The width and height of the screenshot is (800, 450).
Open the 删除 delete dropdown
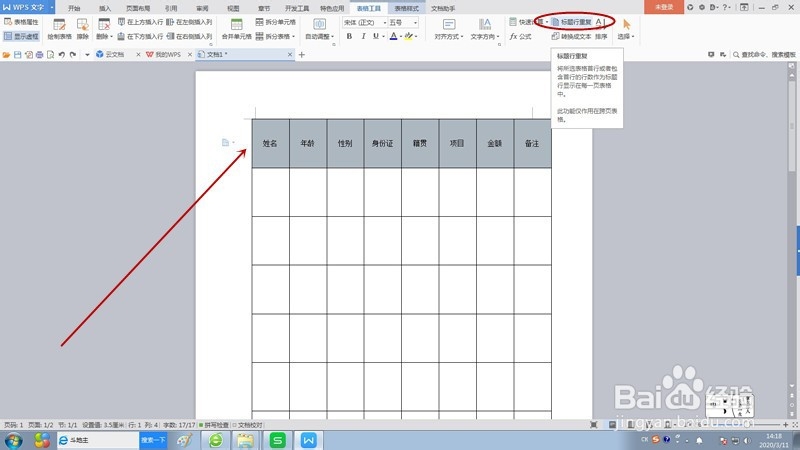(x=104, y=29)
